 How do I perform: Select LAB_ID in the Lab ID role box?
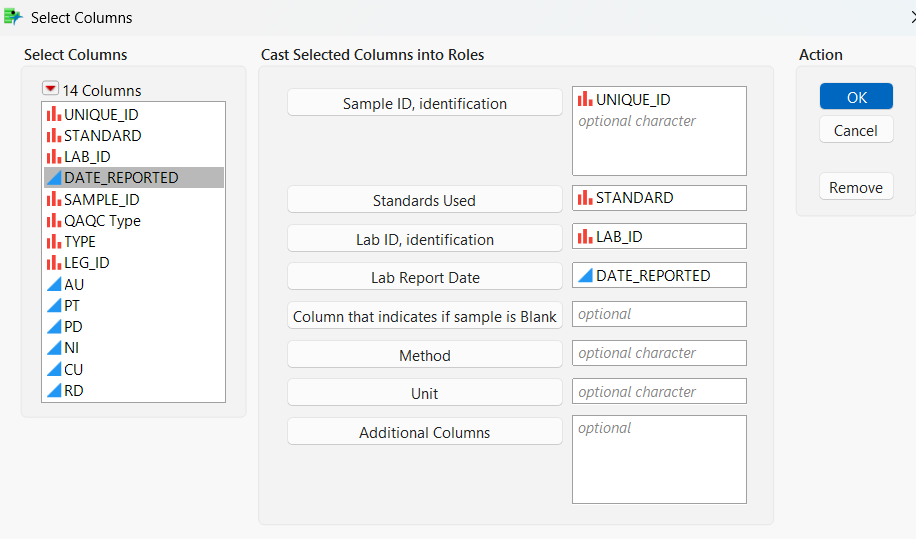coord(659,237)
